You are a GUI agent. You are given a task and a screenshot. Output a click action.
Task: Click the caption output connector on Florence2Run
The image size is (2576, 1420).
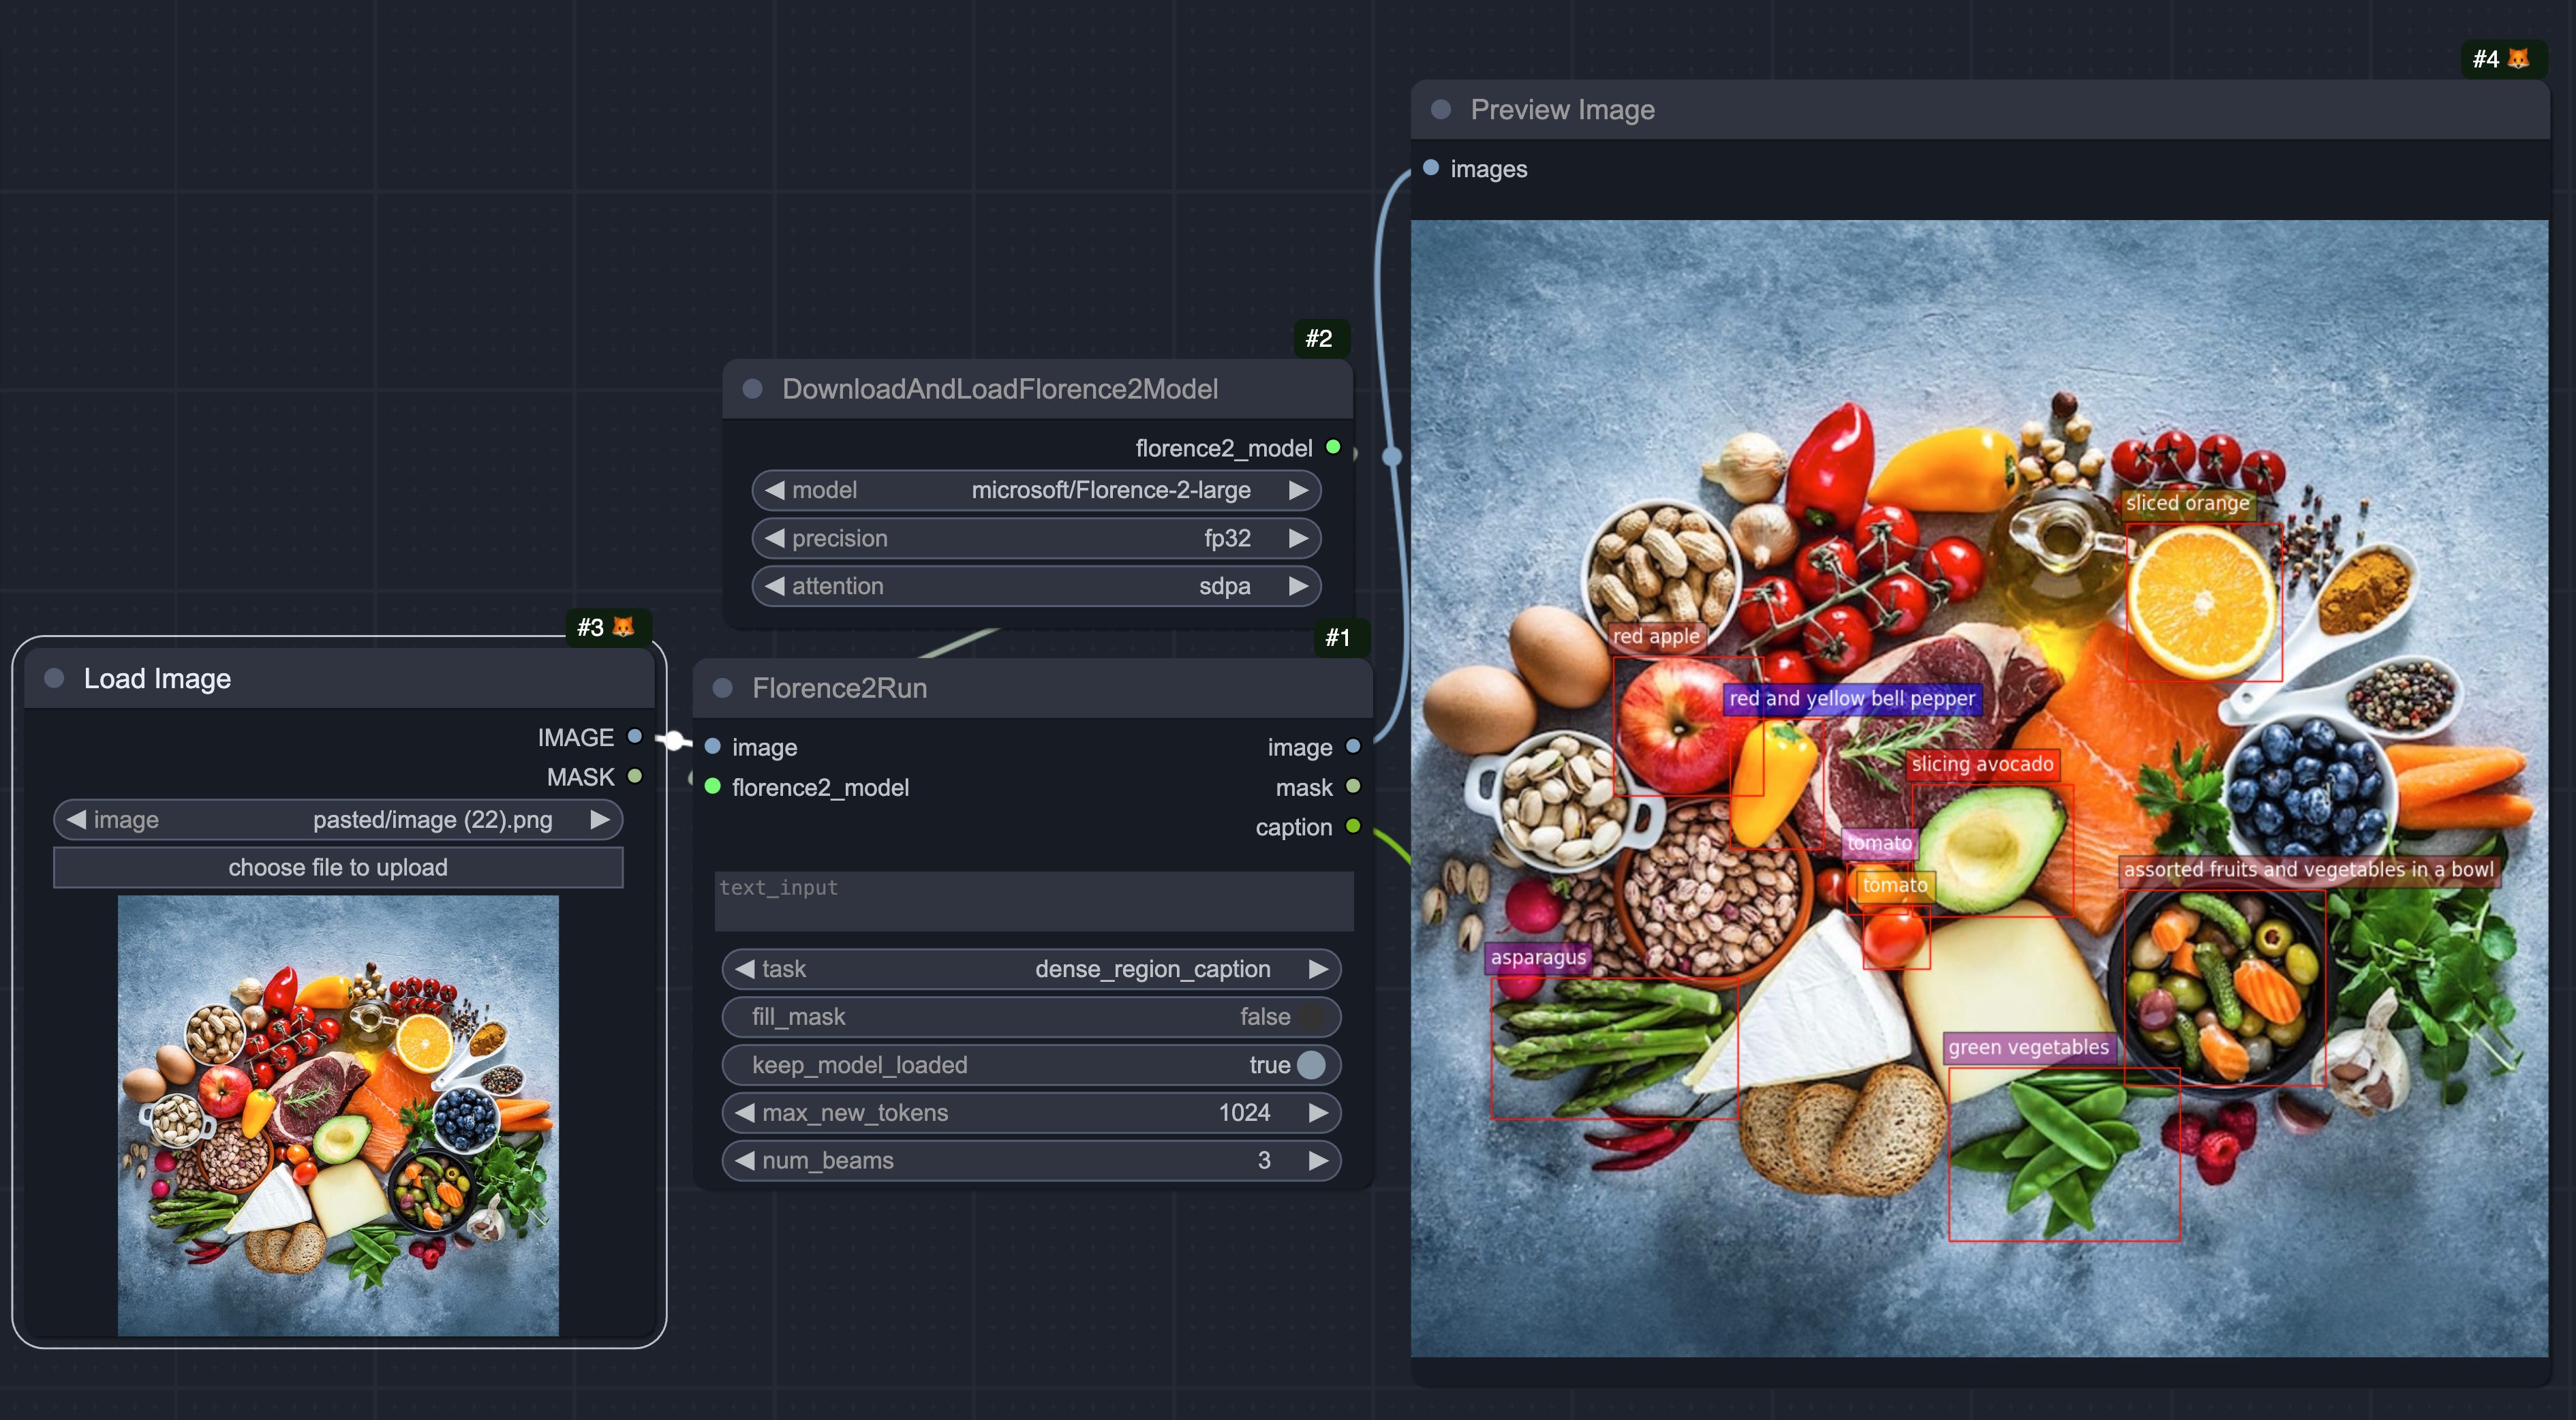tap(1352, 826)
